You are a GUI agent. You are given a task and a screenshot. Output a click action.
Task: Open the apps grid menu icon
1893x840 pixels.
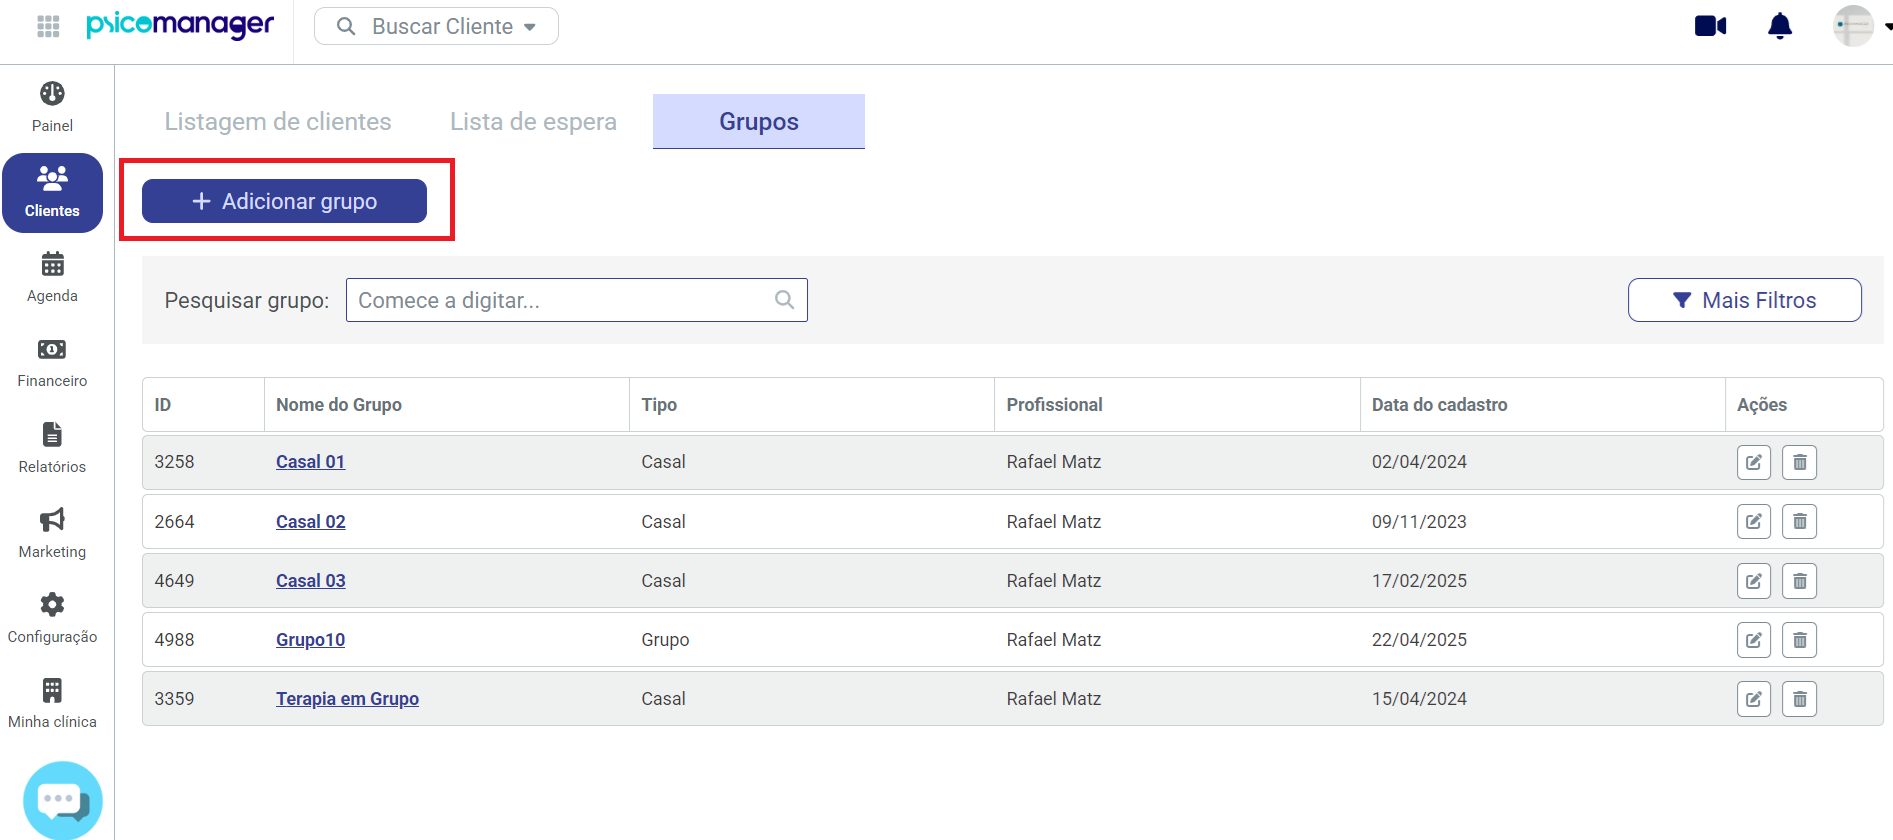tap(48, 26)
